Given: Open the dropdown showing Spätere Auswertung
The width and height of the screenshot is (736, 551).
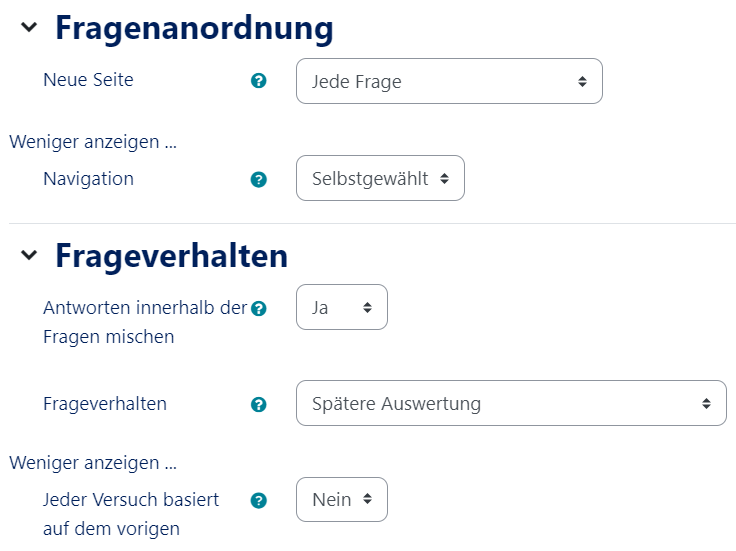Looking at the screenshot, I should (x=511, y=404).
